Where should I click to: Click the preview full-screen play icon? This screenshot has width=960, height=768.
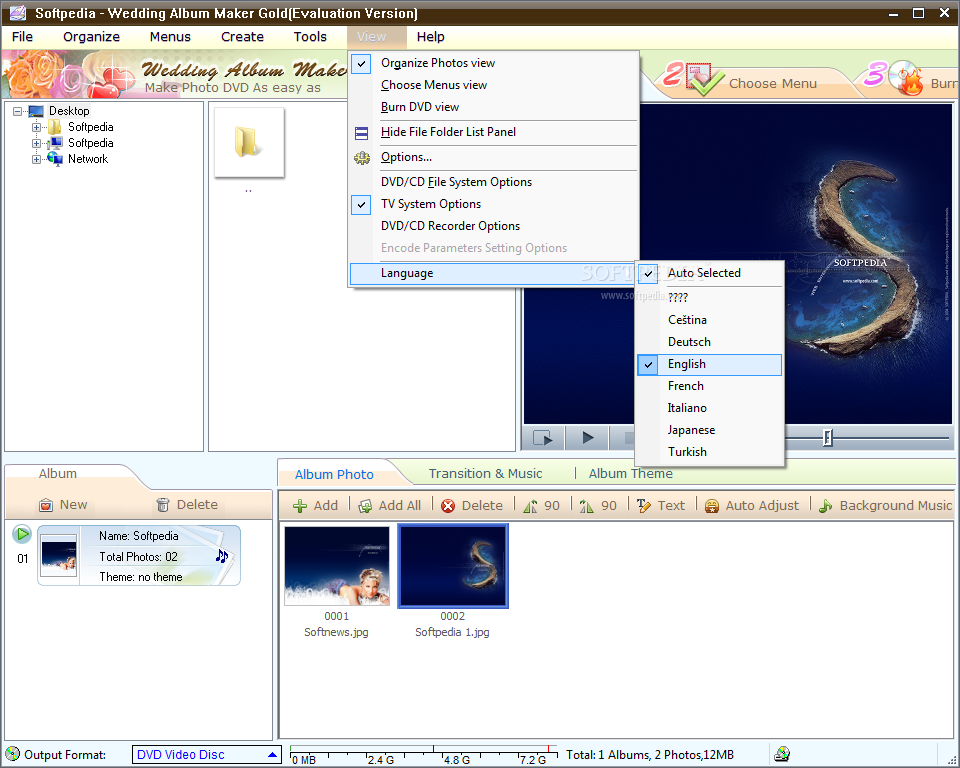(543, 438)
